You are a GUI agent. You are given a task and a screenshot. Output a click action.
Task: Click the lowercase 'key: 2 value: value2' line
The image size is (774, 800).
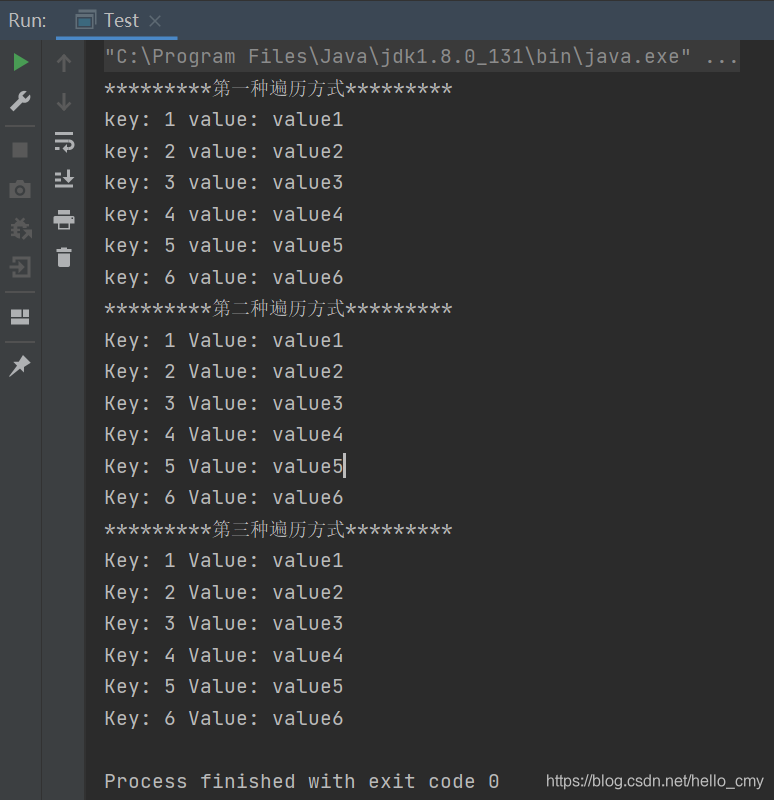[x=223, y=152]
